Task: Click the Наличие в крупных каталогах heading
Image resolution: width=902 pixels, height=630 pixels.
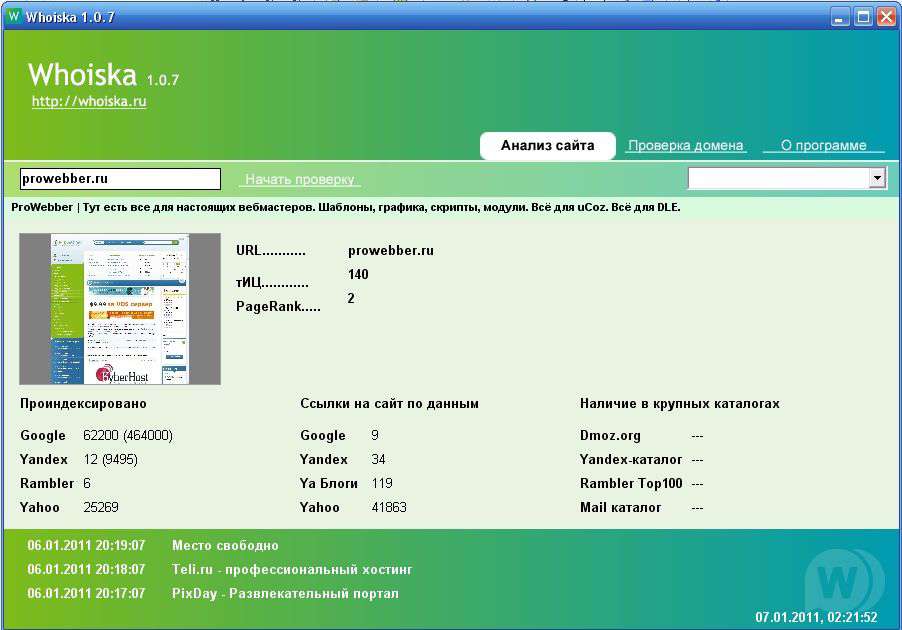Action: pos(680,404)
